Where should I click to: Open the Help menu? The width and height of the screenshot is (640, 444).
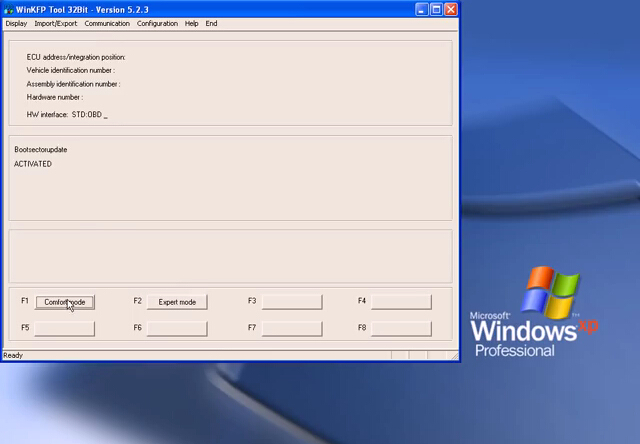[191, 24]
